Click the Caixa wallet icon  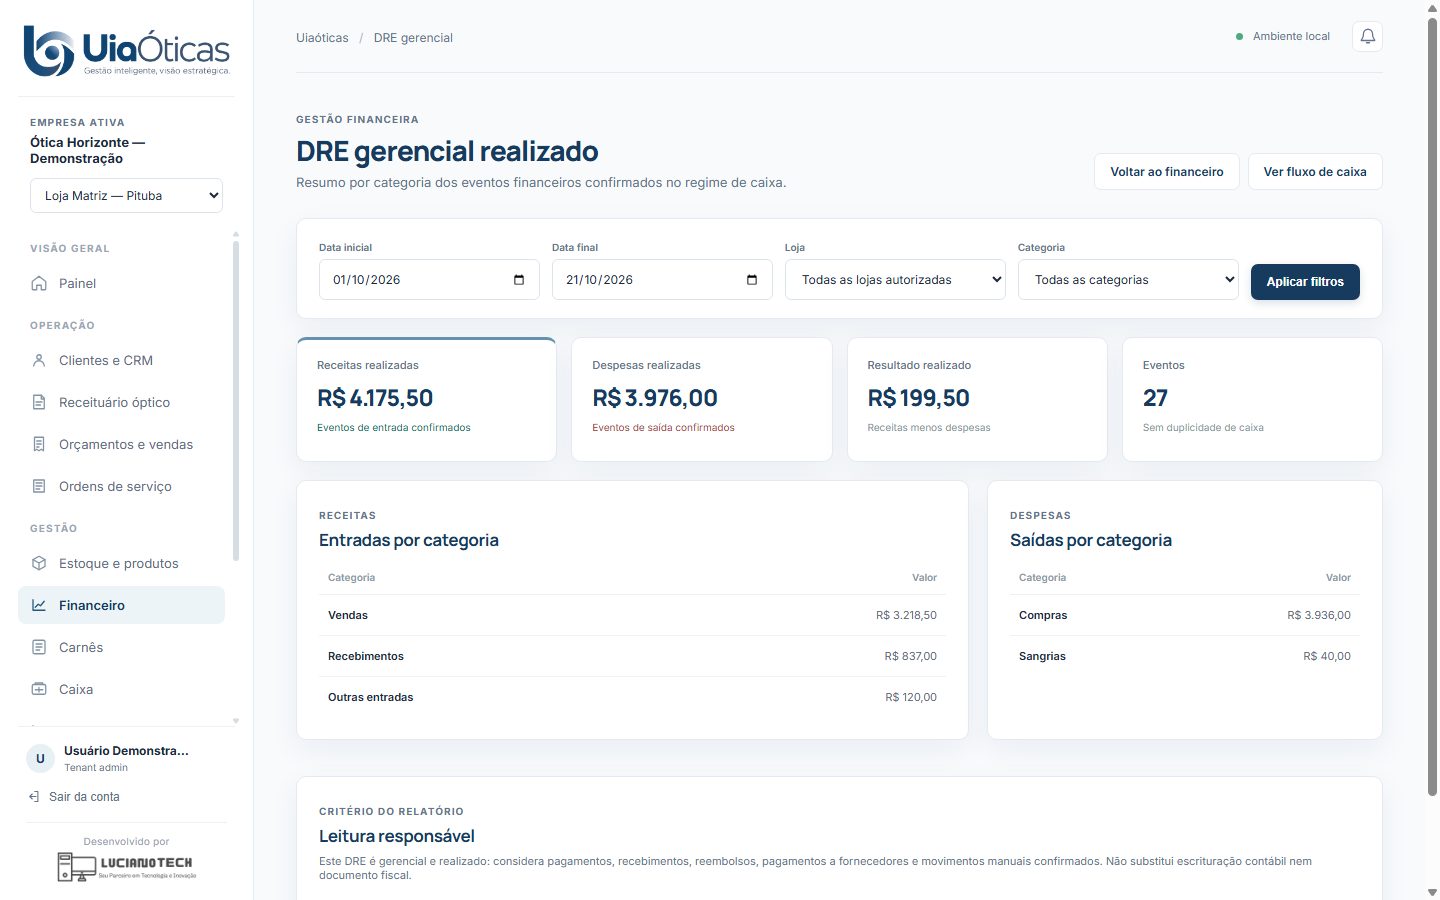pyautogui.click(x=39, y=689)
